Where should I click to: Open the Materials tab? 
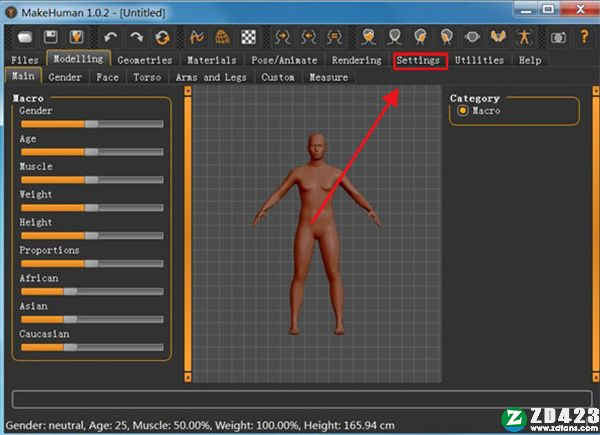click(x=212, y=60)
